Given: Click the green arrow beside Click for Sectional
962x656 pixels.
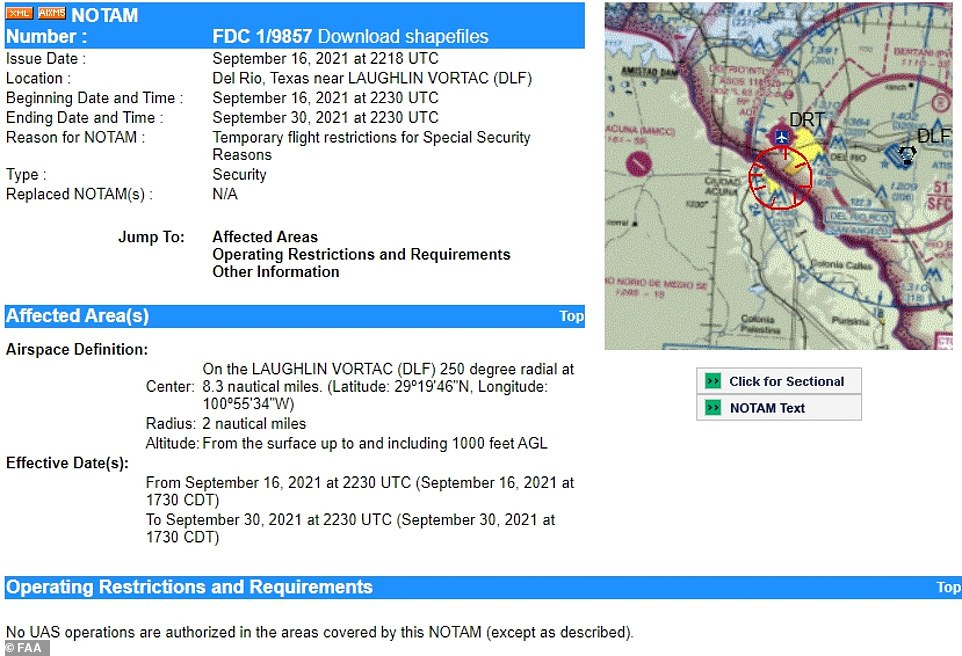Looking at the screenshot, I should point(713,381).
